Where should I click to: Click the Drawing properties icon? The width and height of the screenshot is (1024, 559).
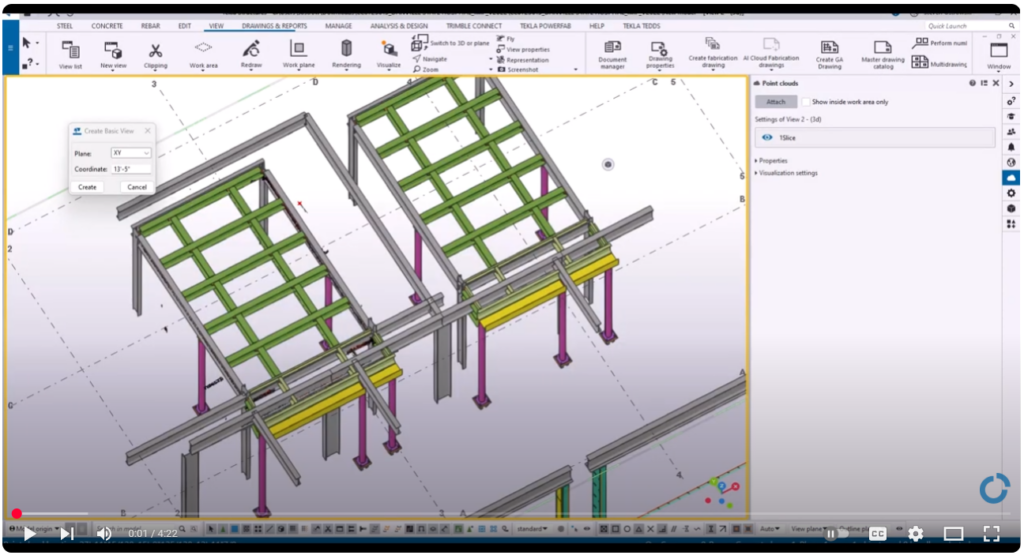click(659, 50)
